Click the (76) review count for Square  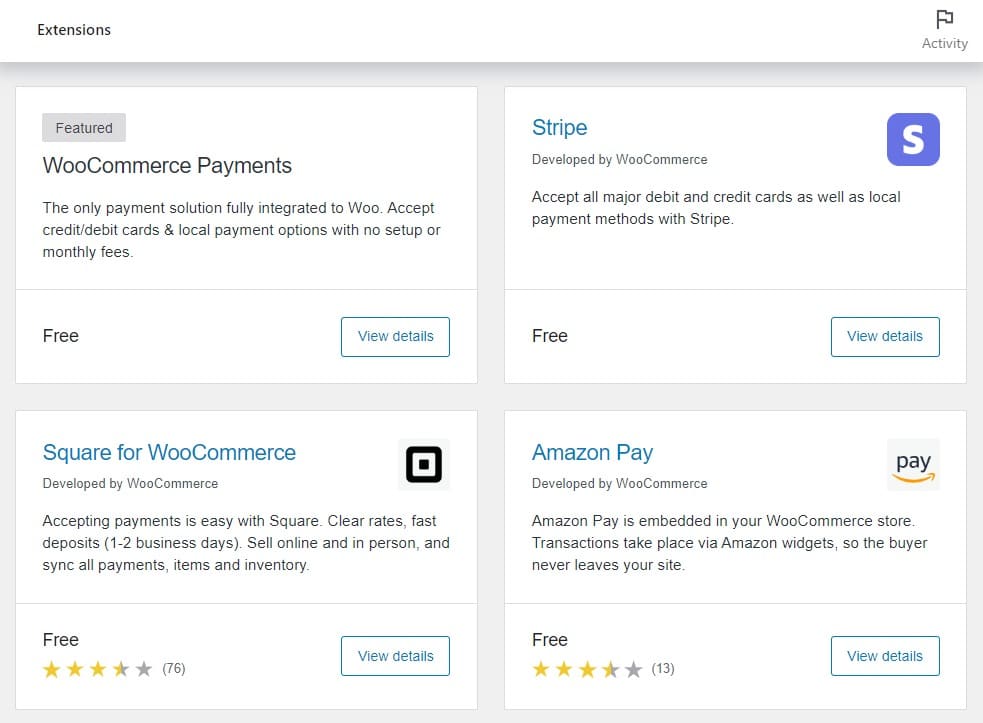pyautogui.click(x=174, y=668)
